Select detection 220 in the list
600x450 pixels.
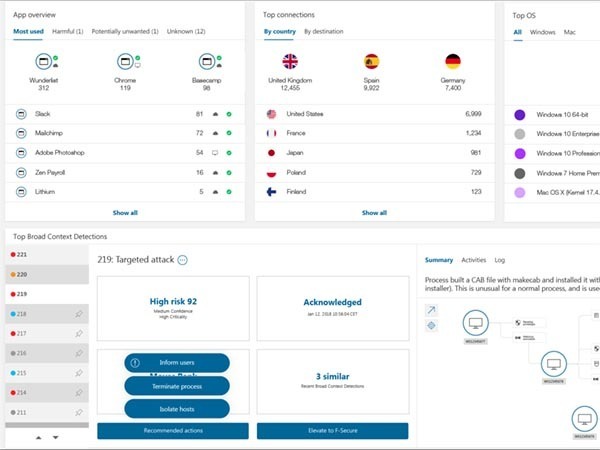47,274
